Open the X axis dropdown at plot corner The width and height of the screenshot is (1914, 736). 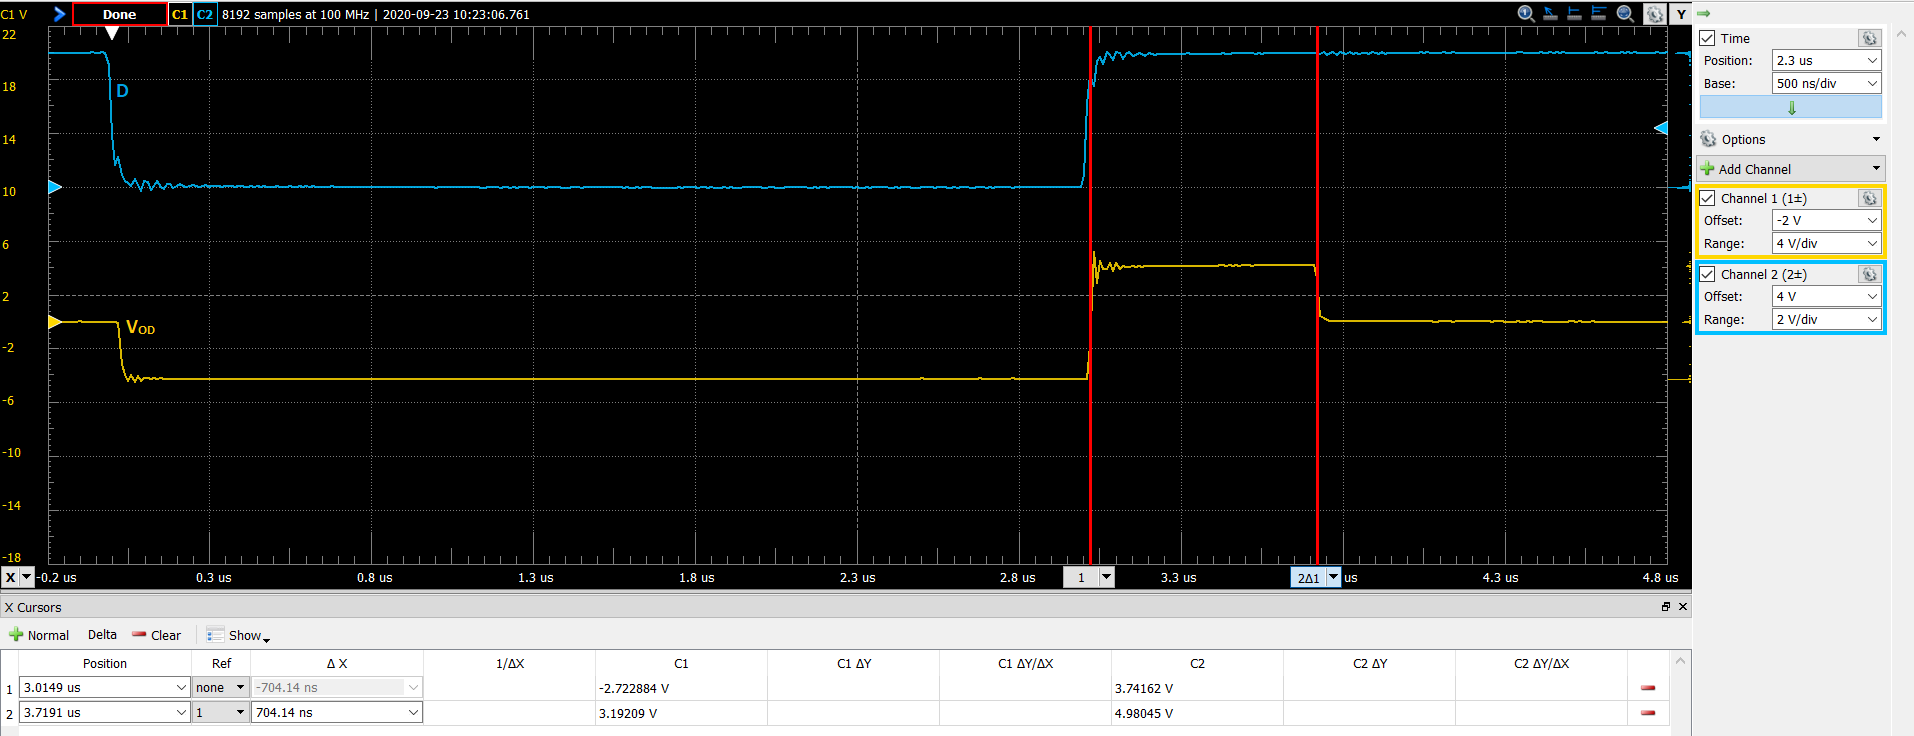coord(27,577)
